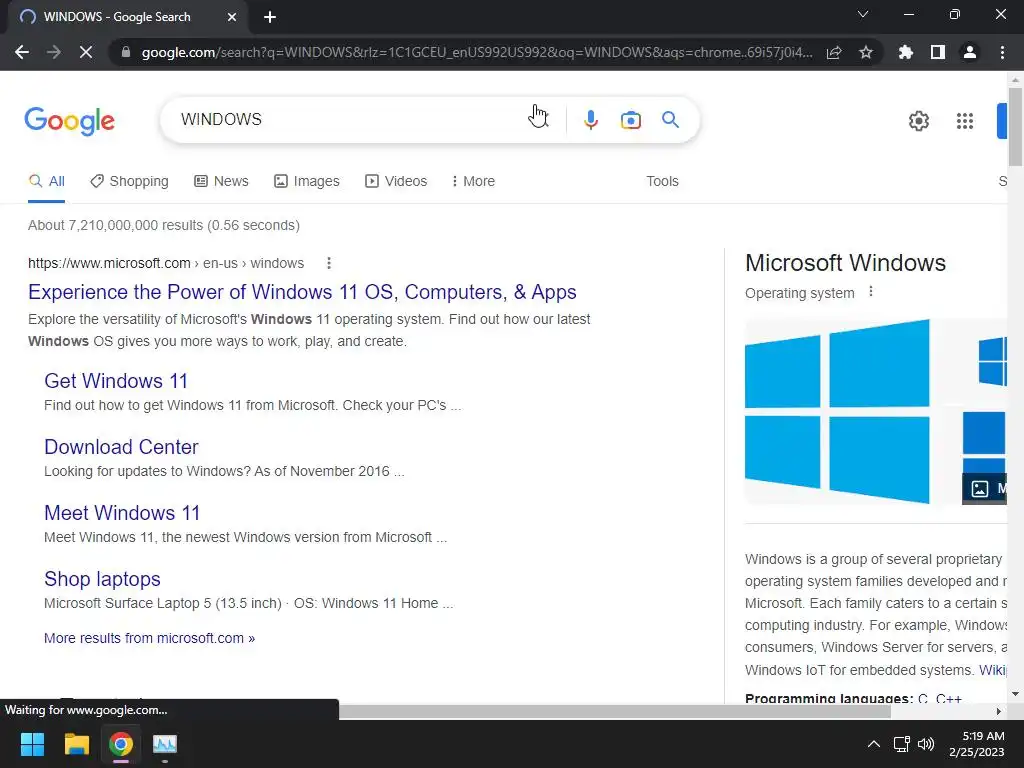This screenshot has height=768, width=1024.
Task: Open the Google apps grid
Action: (965, 121)
